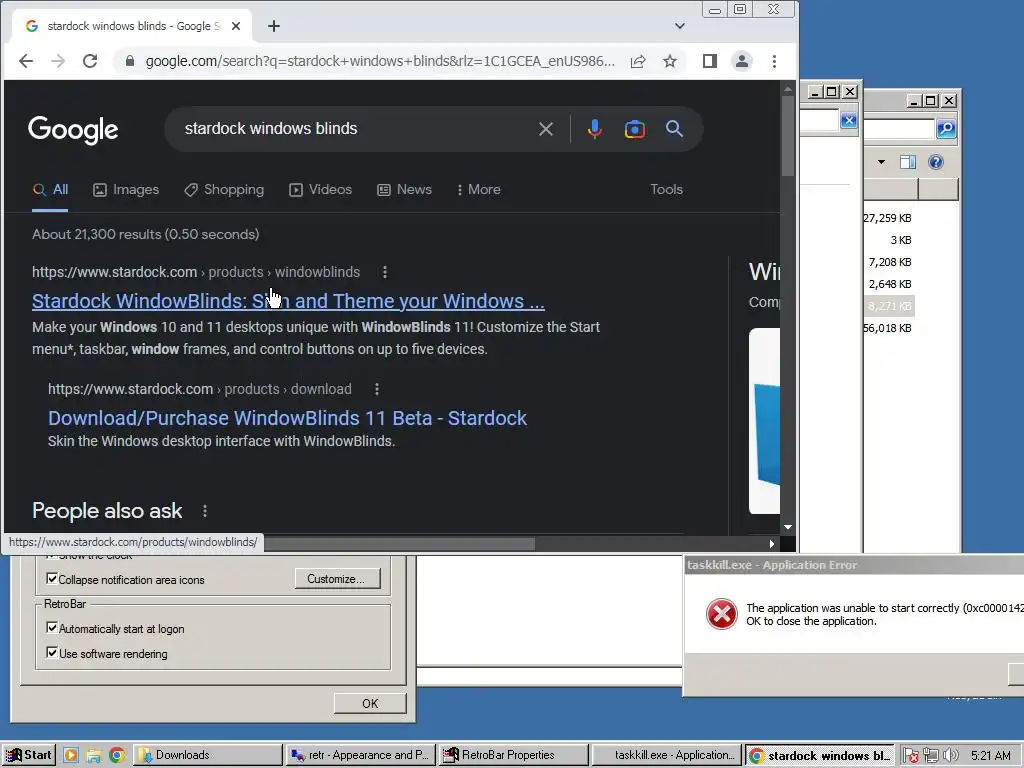The height and width of the screenshot is (768, 1024).
Task: Open Chrome side panel
Action: 710,61
